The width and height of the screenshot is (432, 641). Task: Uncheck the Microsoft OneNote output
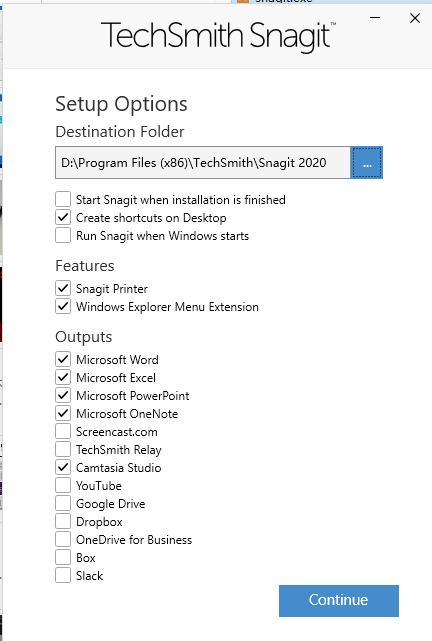[x=63, y=413]
